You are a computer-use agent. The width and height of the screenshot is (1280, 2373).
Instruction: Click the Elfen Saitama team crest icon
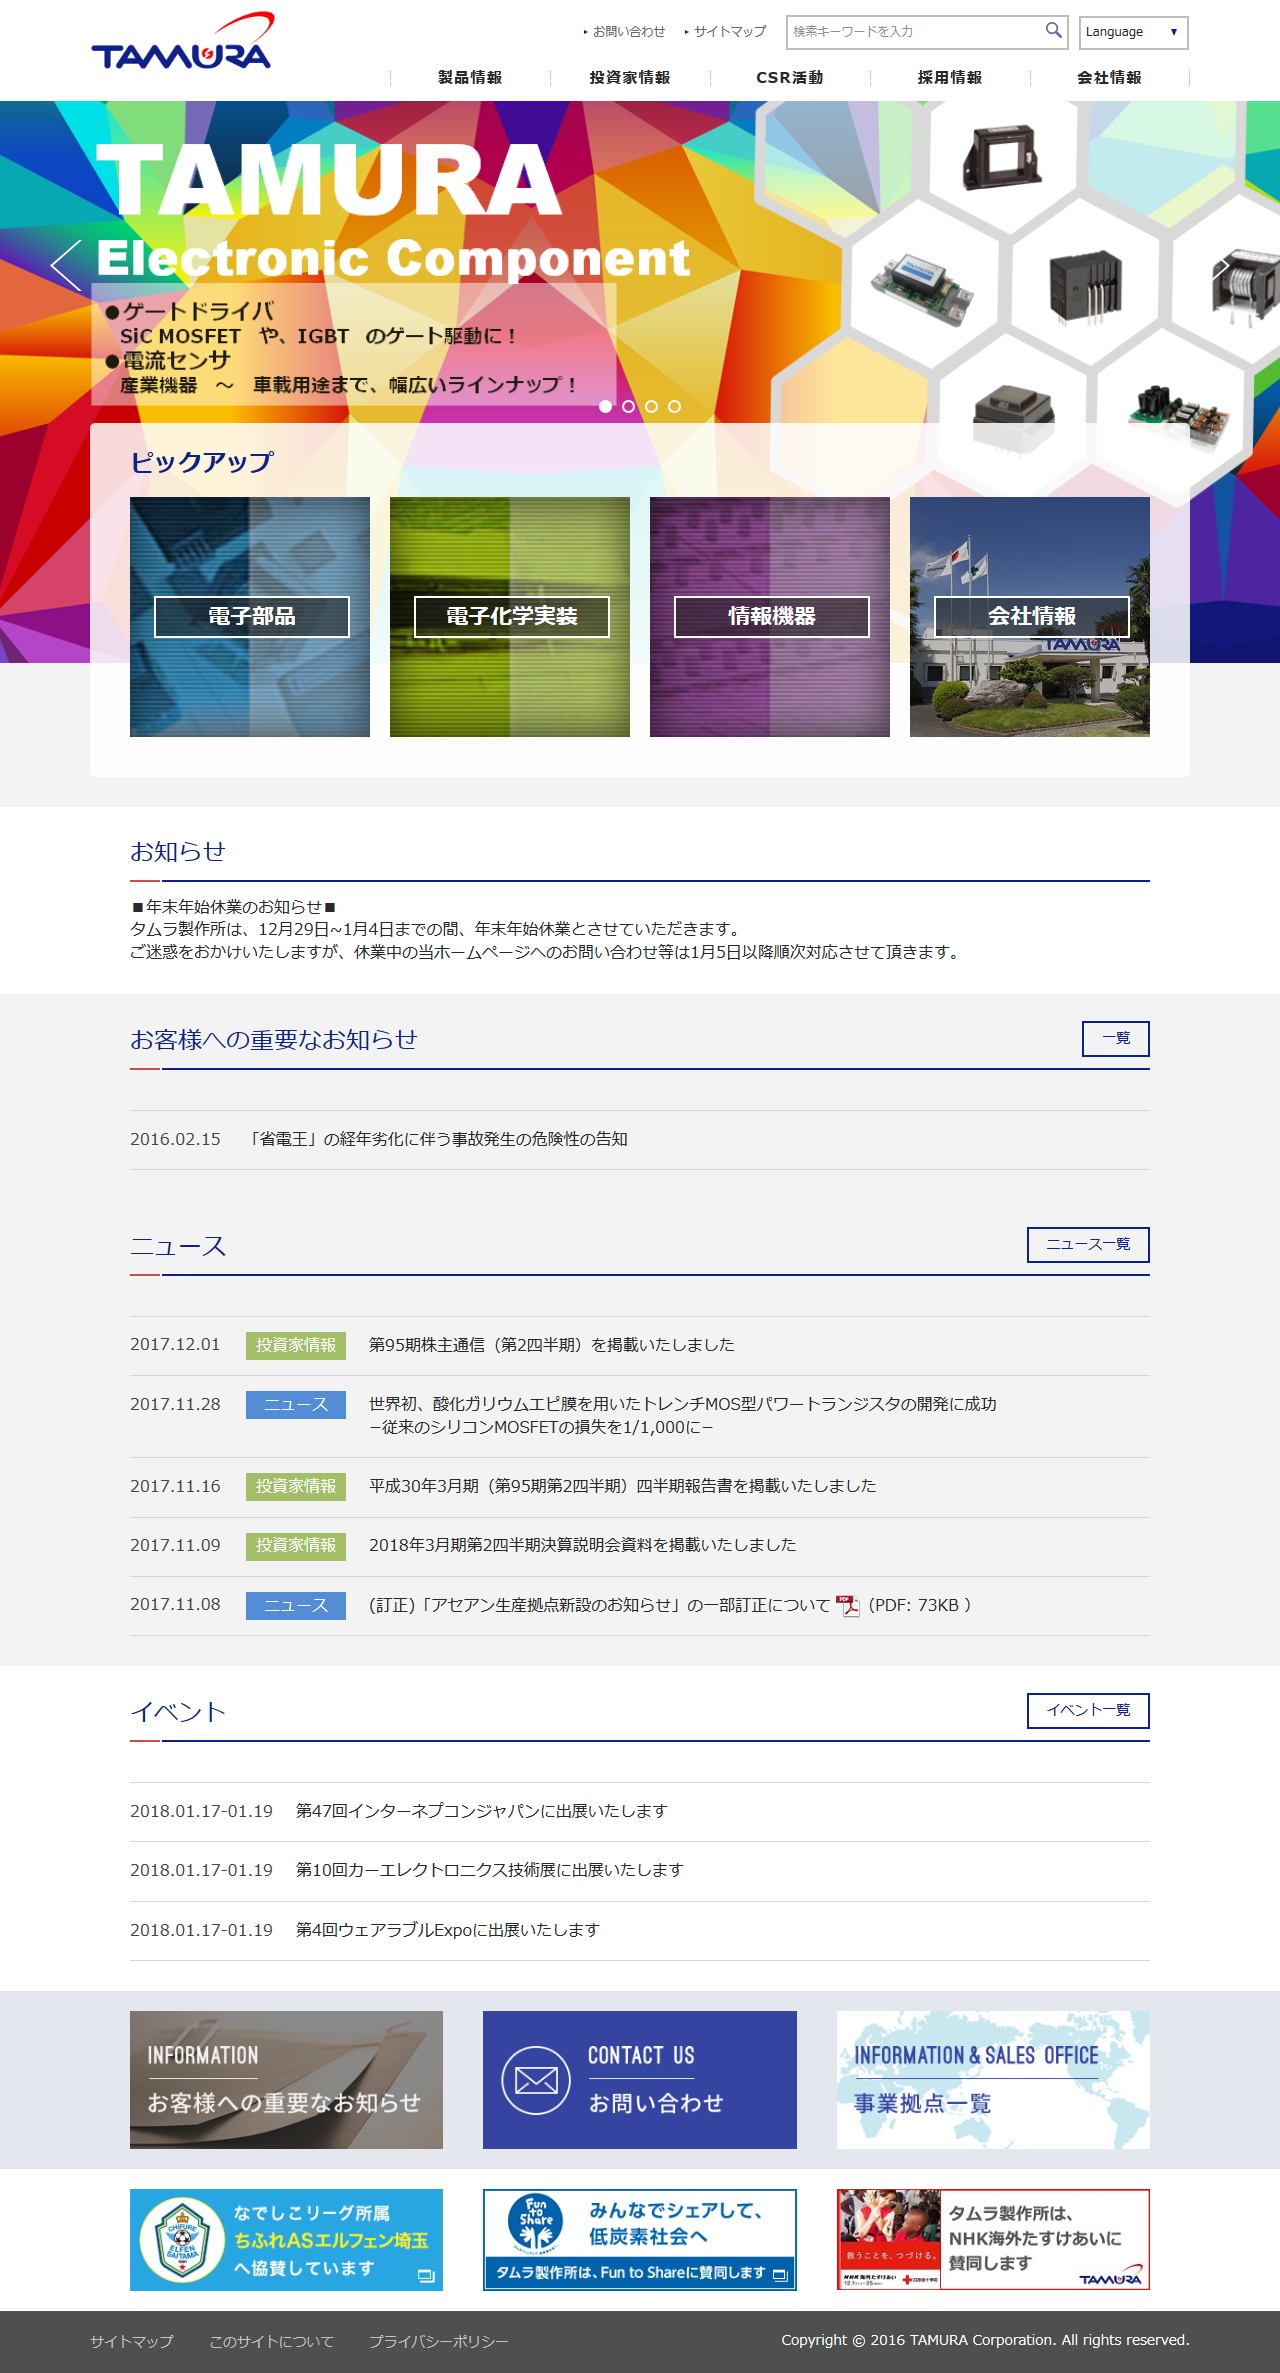182,2240
